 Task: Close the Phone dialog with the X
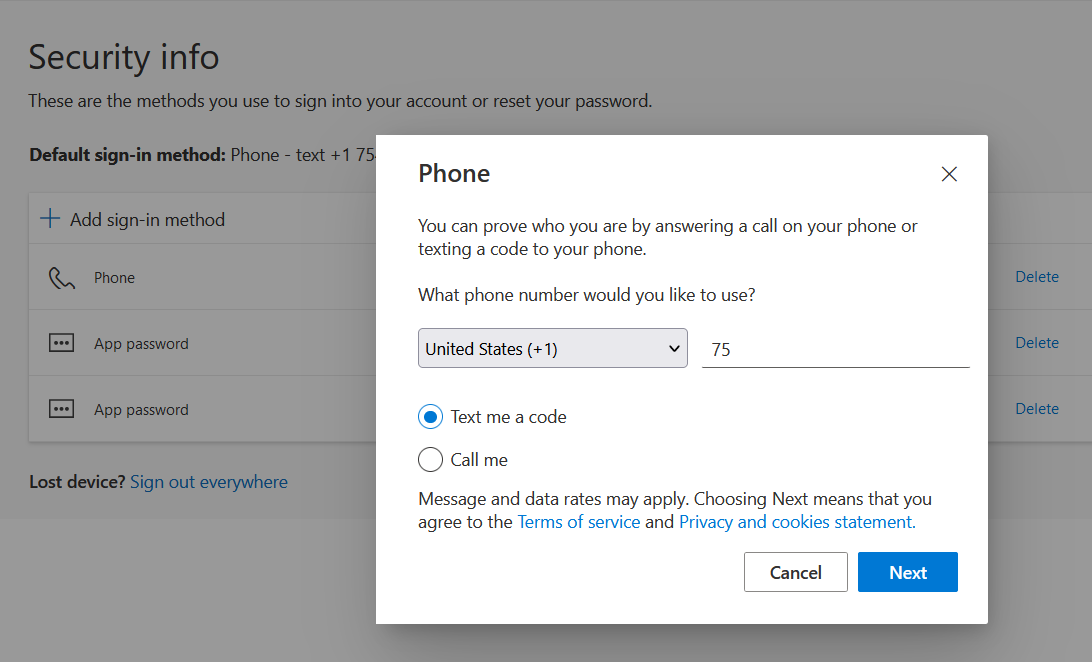coord(948,173)
